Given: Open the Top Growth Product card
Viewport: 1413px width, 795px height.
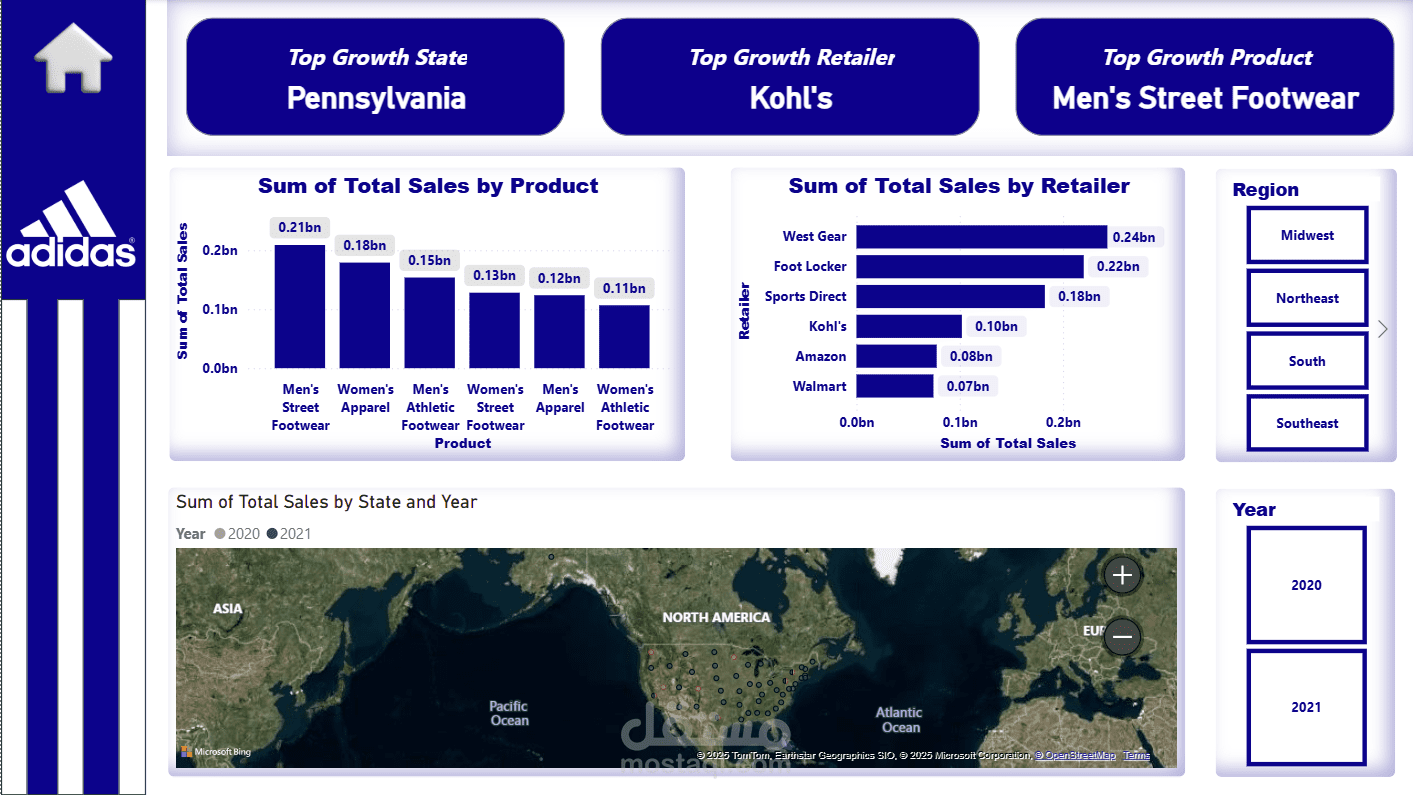Looking at the screenshot, I should tap(1205, 77).
